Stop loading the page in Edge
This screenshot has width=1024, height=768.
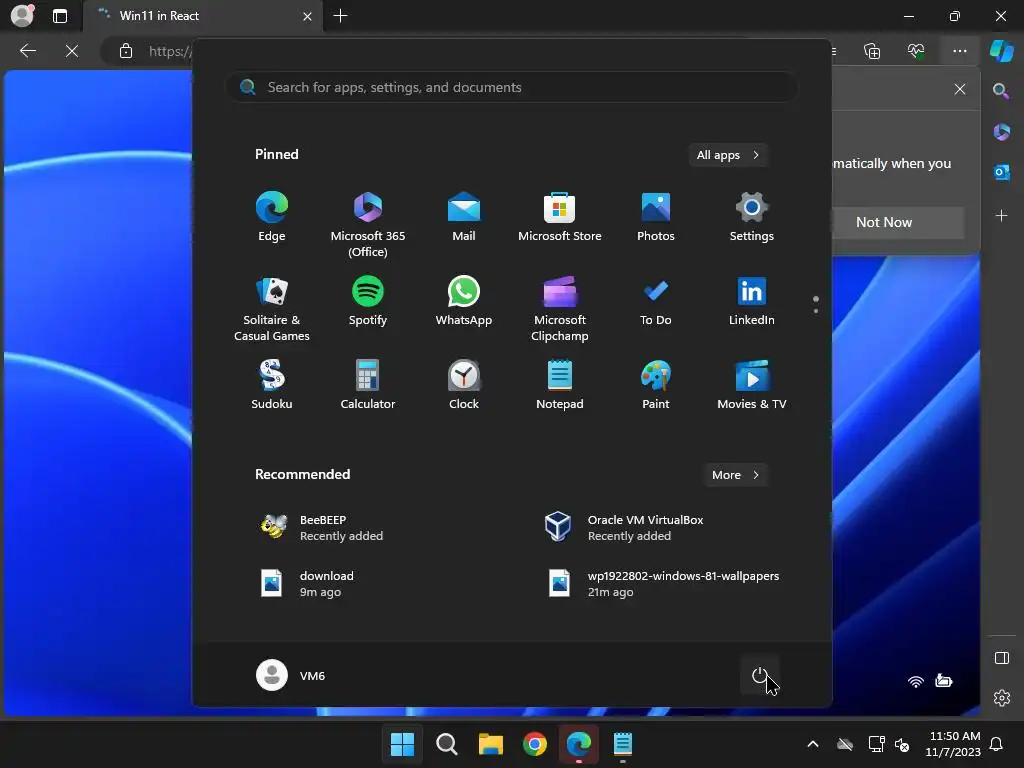[72, 51]
